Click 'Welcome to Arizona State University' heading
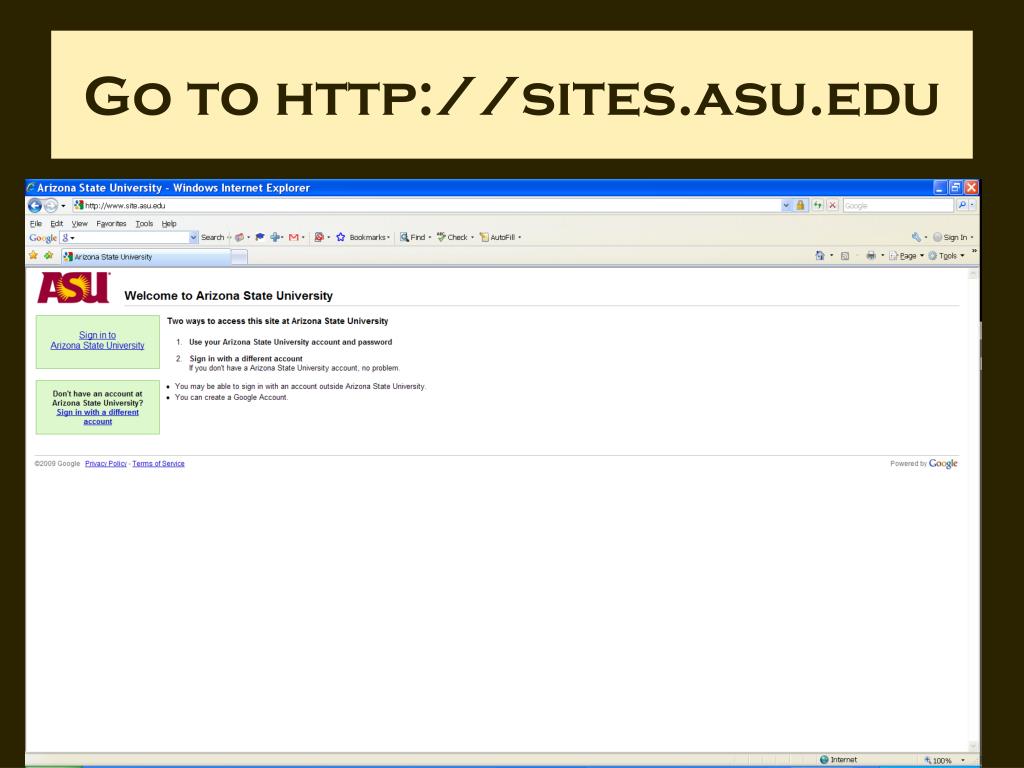1024x768 pixels. pyautogui.click(x=229, y=296)
